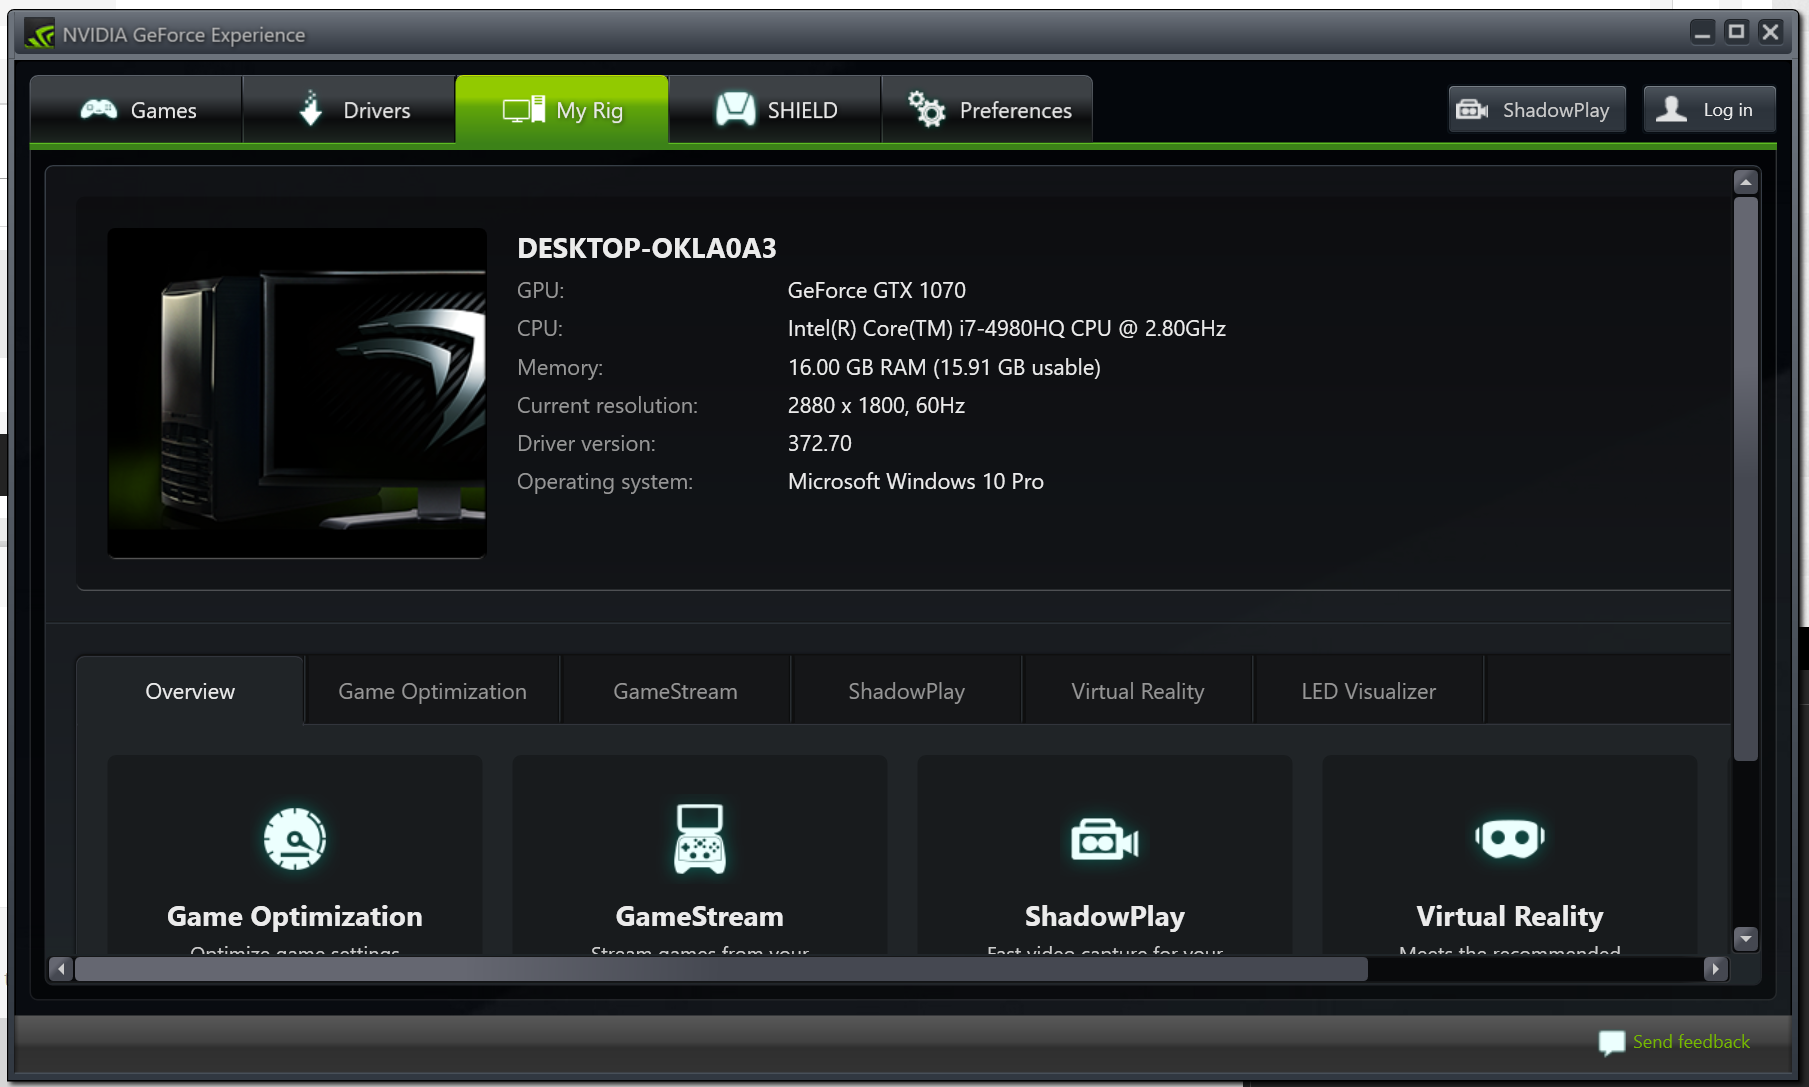This screenshot has height=1087, width=1809.
Task: Open the LED Visualizer sub-tab
Action: point(1368,690)
